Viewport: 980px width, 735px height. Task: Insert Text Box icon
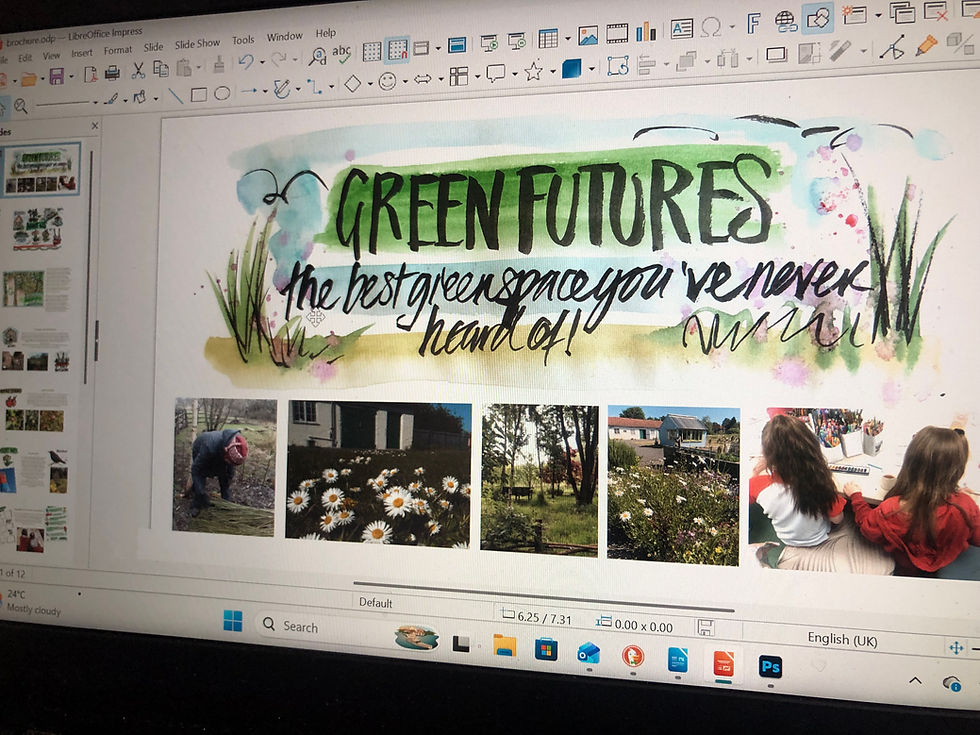click(681, 29)
